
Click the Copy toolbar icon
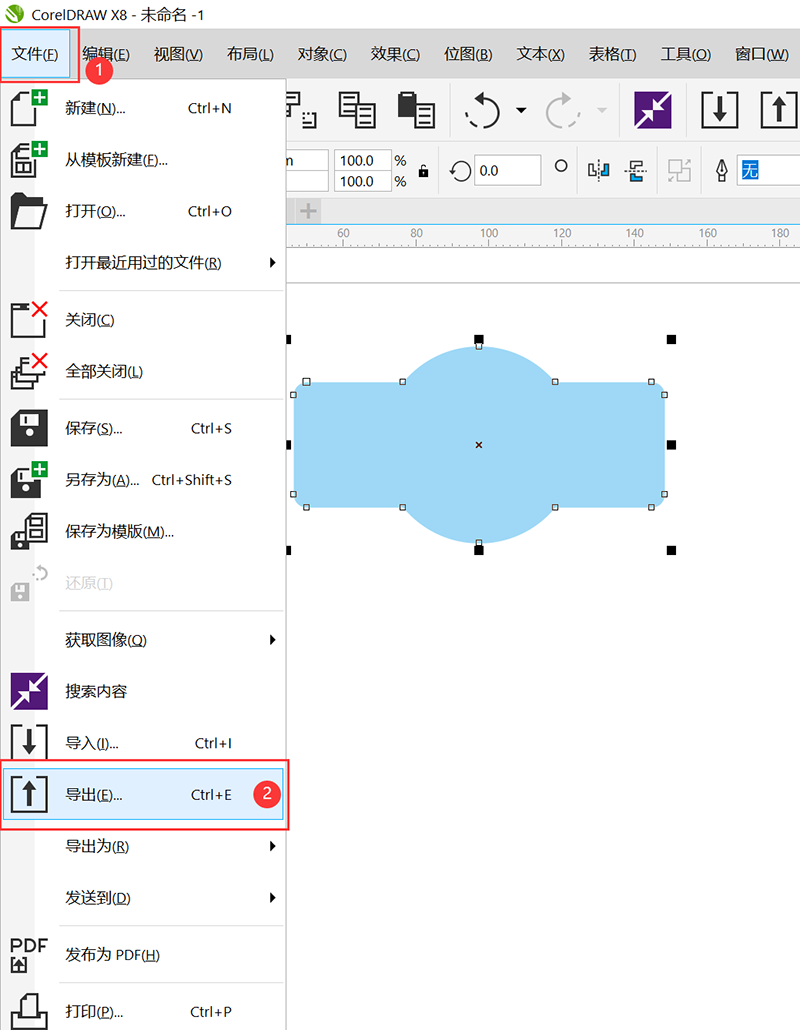coord(357,110)
